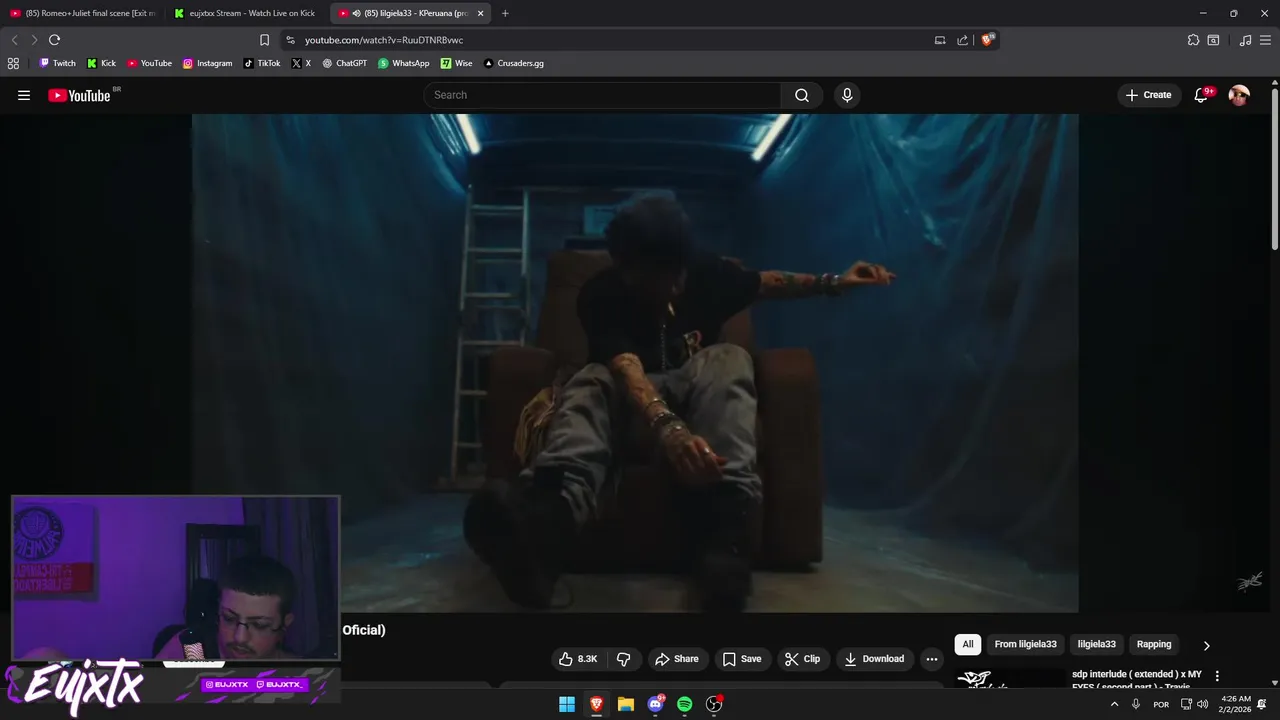Share this page from address bar

pos(962,40)
